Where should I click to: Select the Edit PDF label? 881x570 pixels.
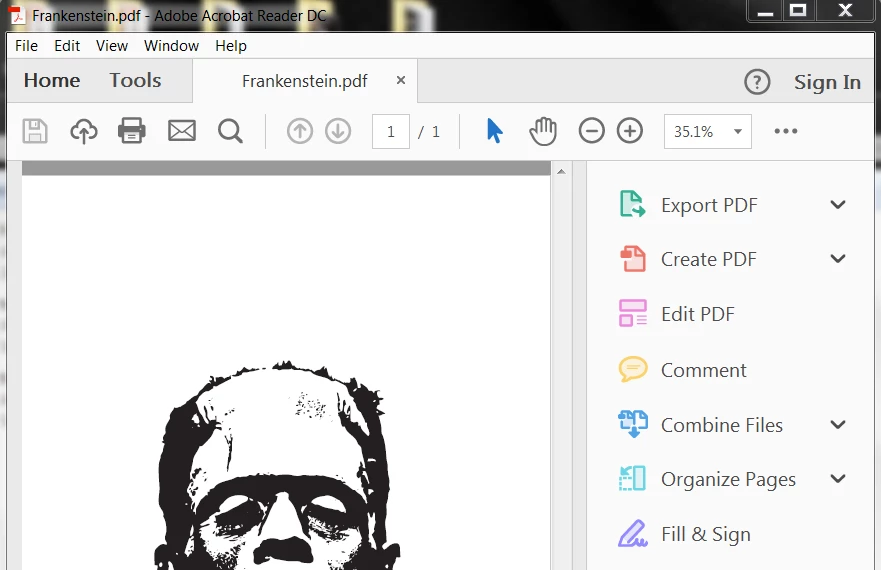click(698, 314)
